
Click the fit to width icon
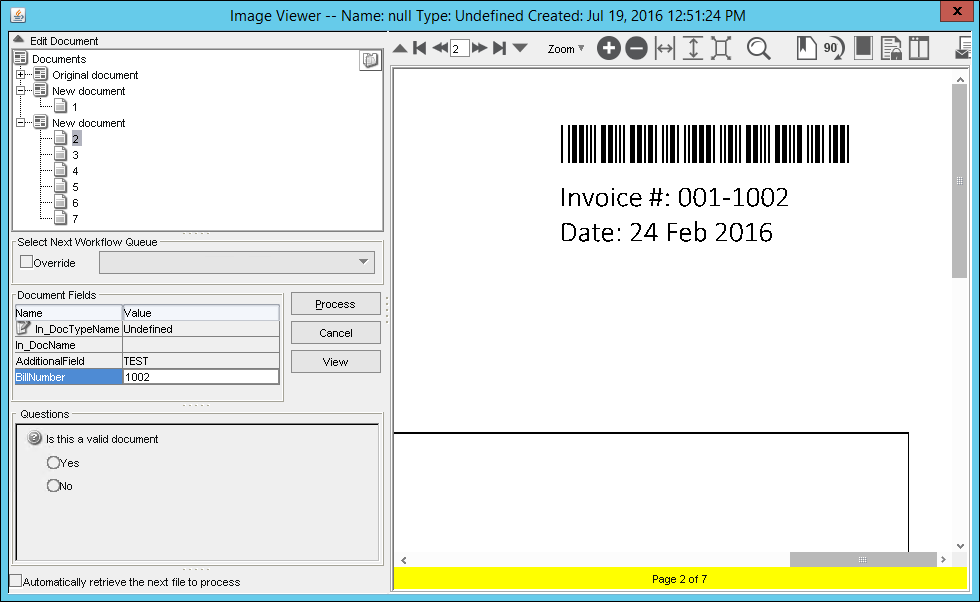[x=665, y=48]
